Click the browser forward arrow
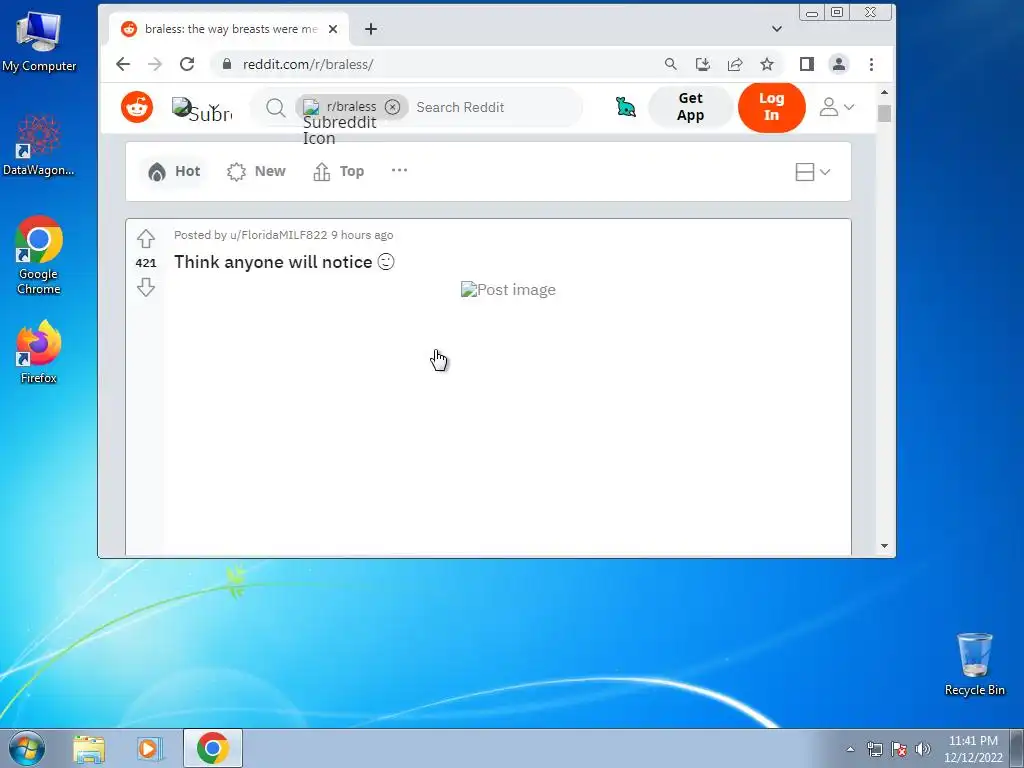The image size is (1024, 768). (x=155, y=64)
